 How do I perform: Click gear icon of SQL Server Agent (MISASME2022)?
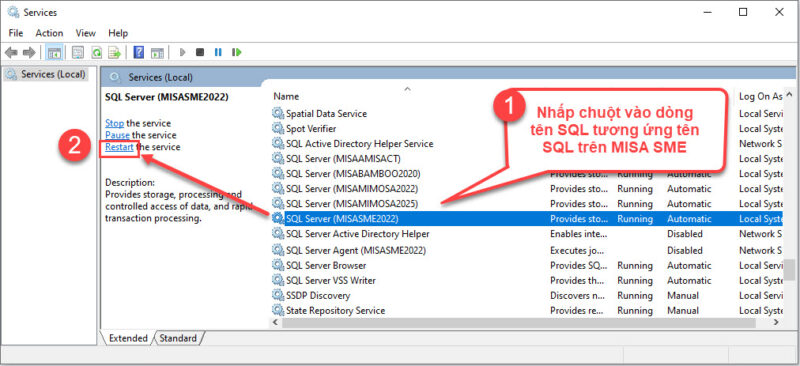(278, 250)
